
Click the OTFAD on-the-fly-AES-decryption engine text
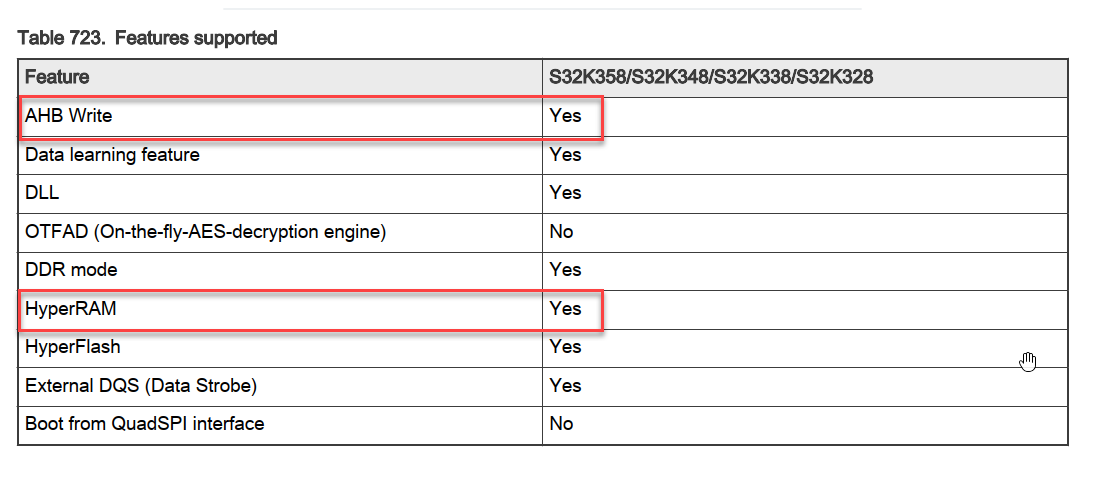(205, 232)
